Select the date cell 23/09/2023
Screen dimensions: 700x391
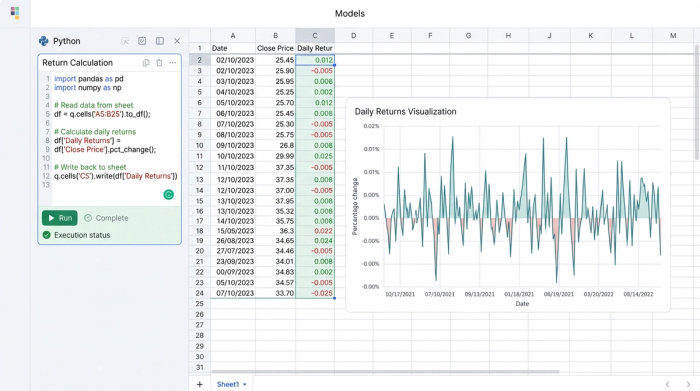[x=233, y=262]
